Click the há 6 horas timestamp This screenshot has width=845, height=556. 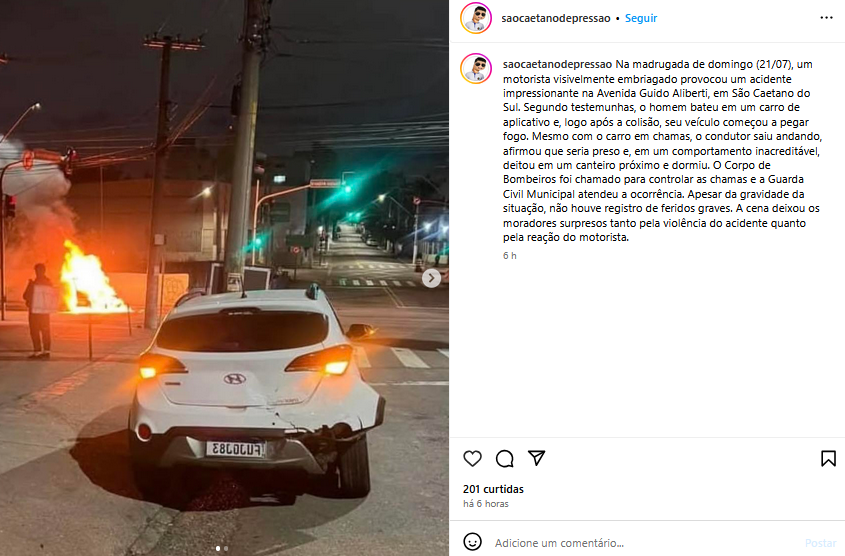point(486,504)
